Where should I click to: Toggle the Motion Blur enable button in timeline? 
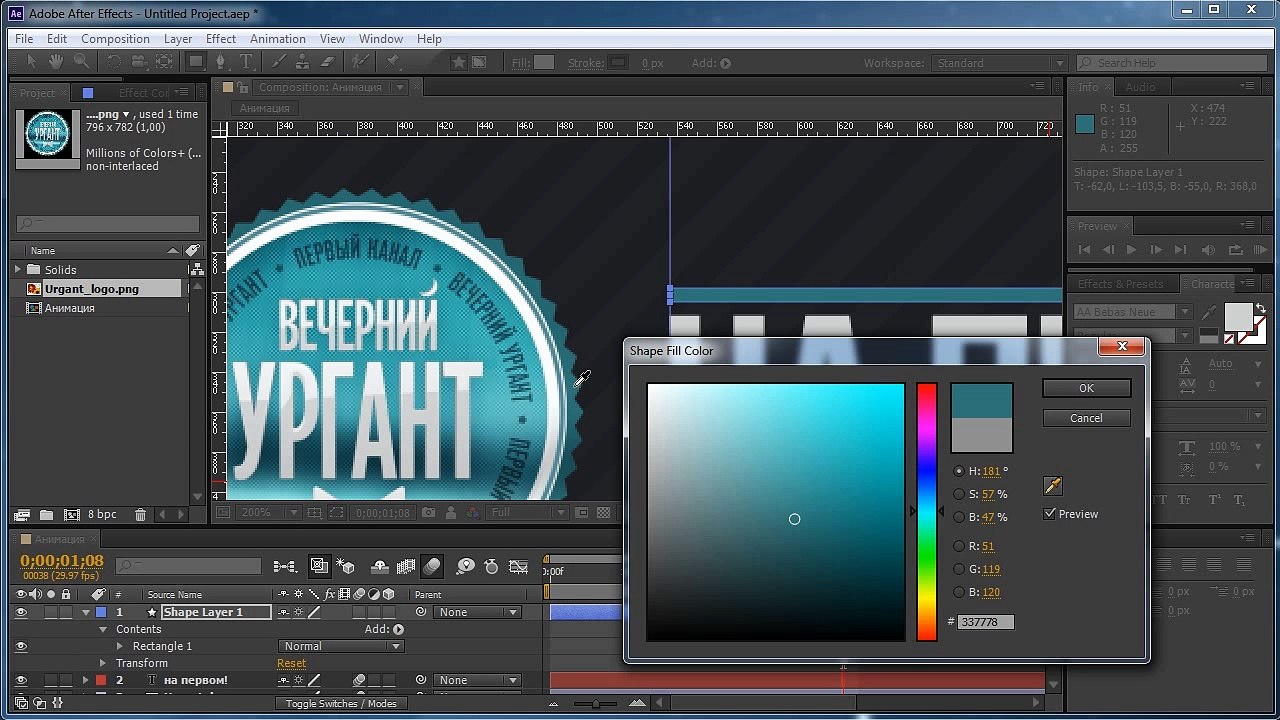click(432, 567)
